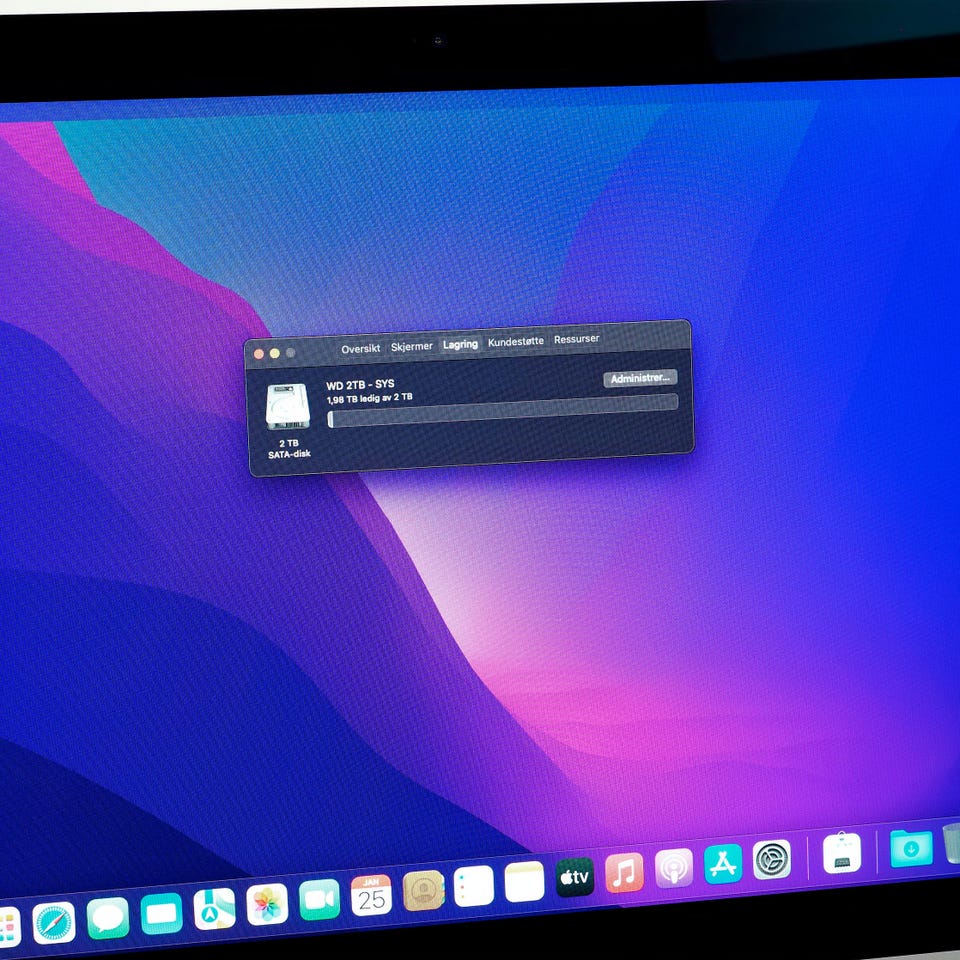Click the "2 TB SATA-disk" label

point(289,448)
